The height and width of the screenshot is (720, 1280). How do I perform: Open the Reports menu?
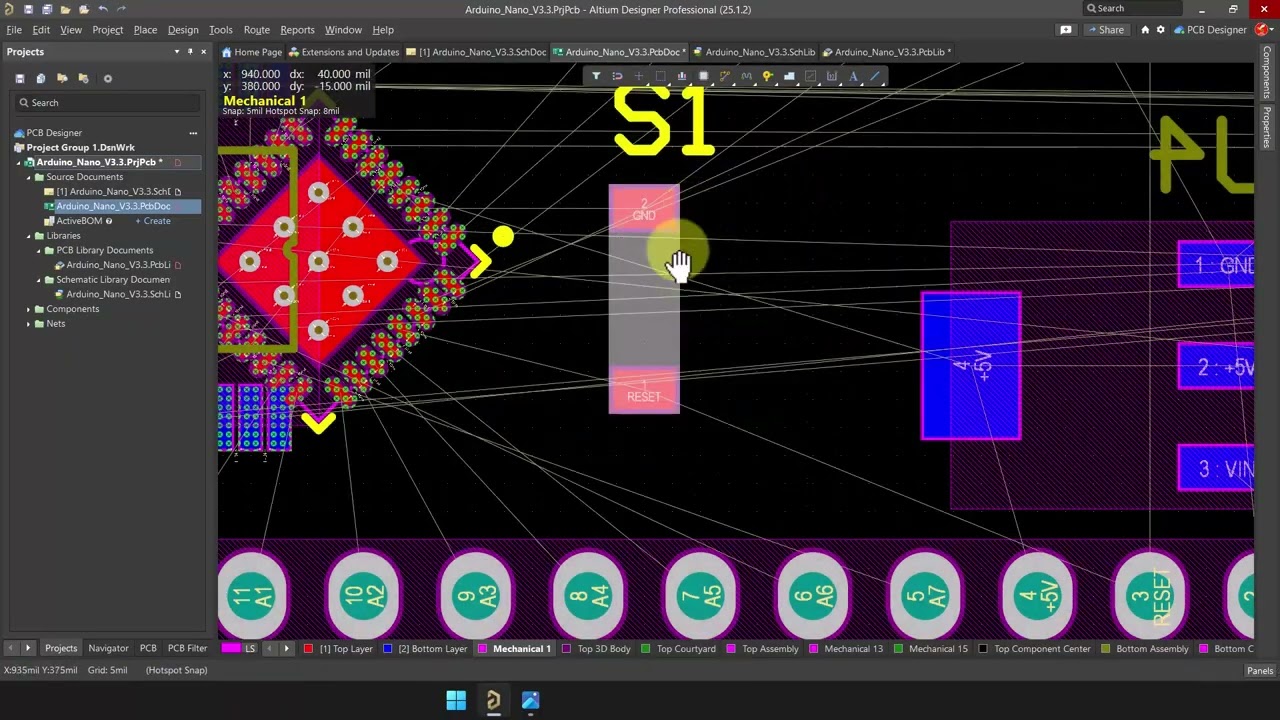coord(297,30)
